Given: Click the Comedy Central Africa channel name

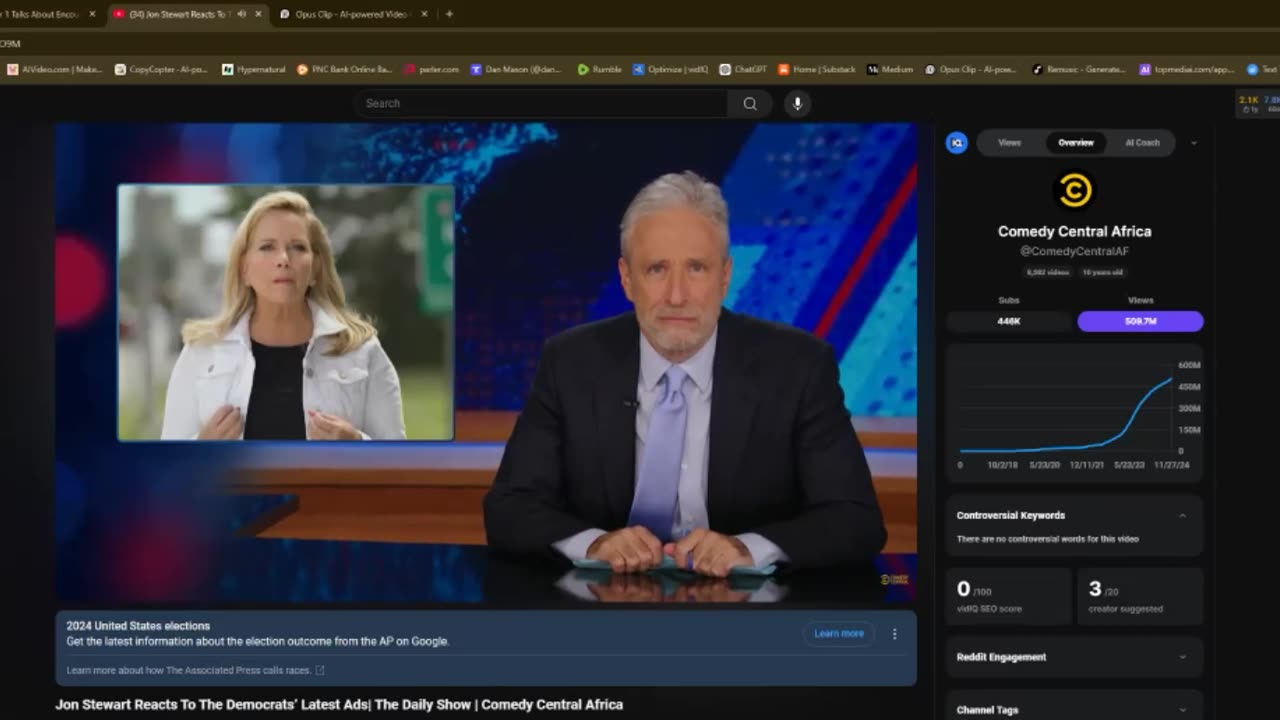Looking at the screenshot, I should tap(1075, 231).
